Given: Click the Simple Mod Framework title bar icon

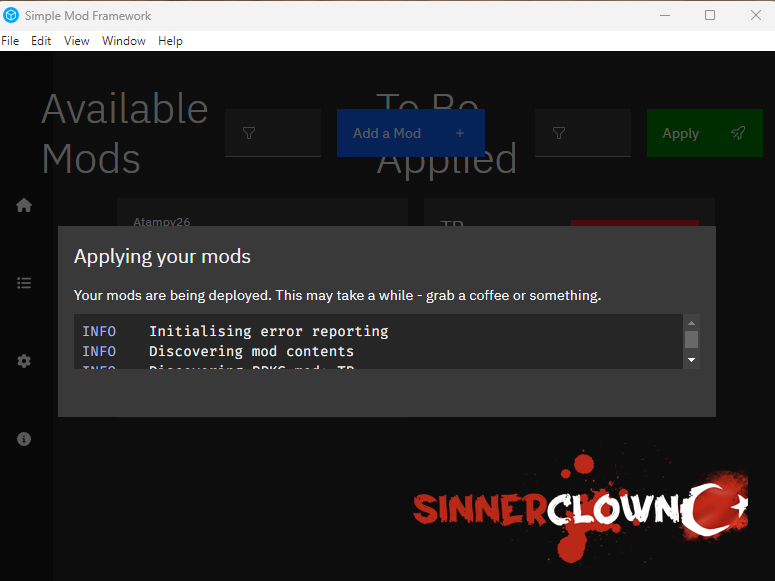Looking at the screenshot, I should click(x=12, y=15).
